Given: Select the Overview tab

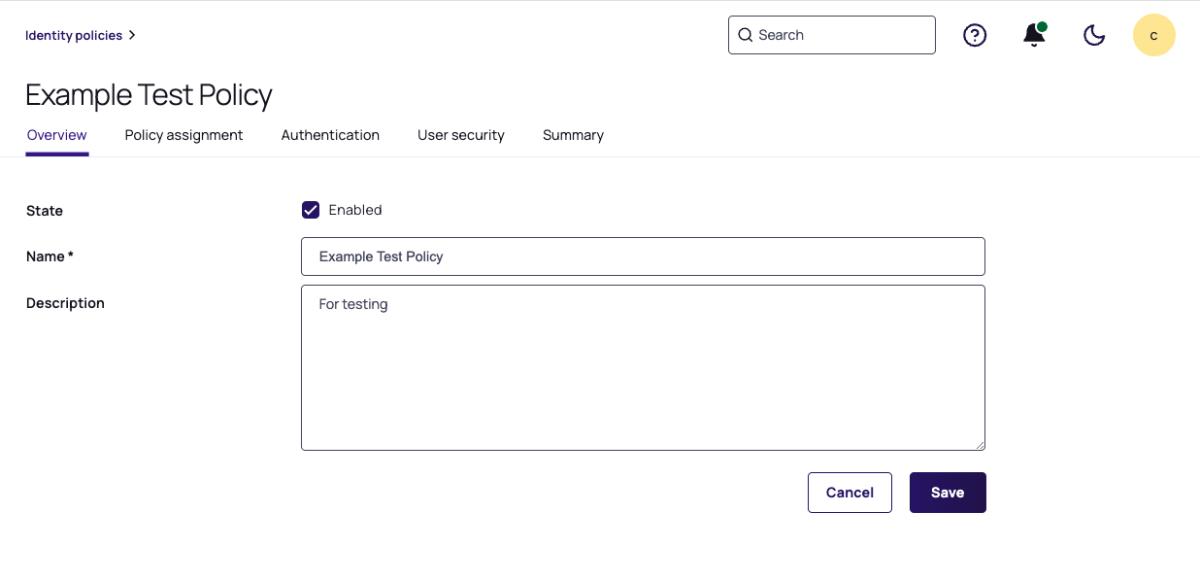Looking at the screenshot, I should 57,135.
